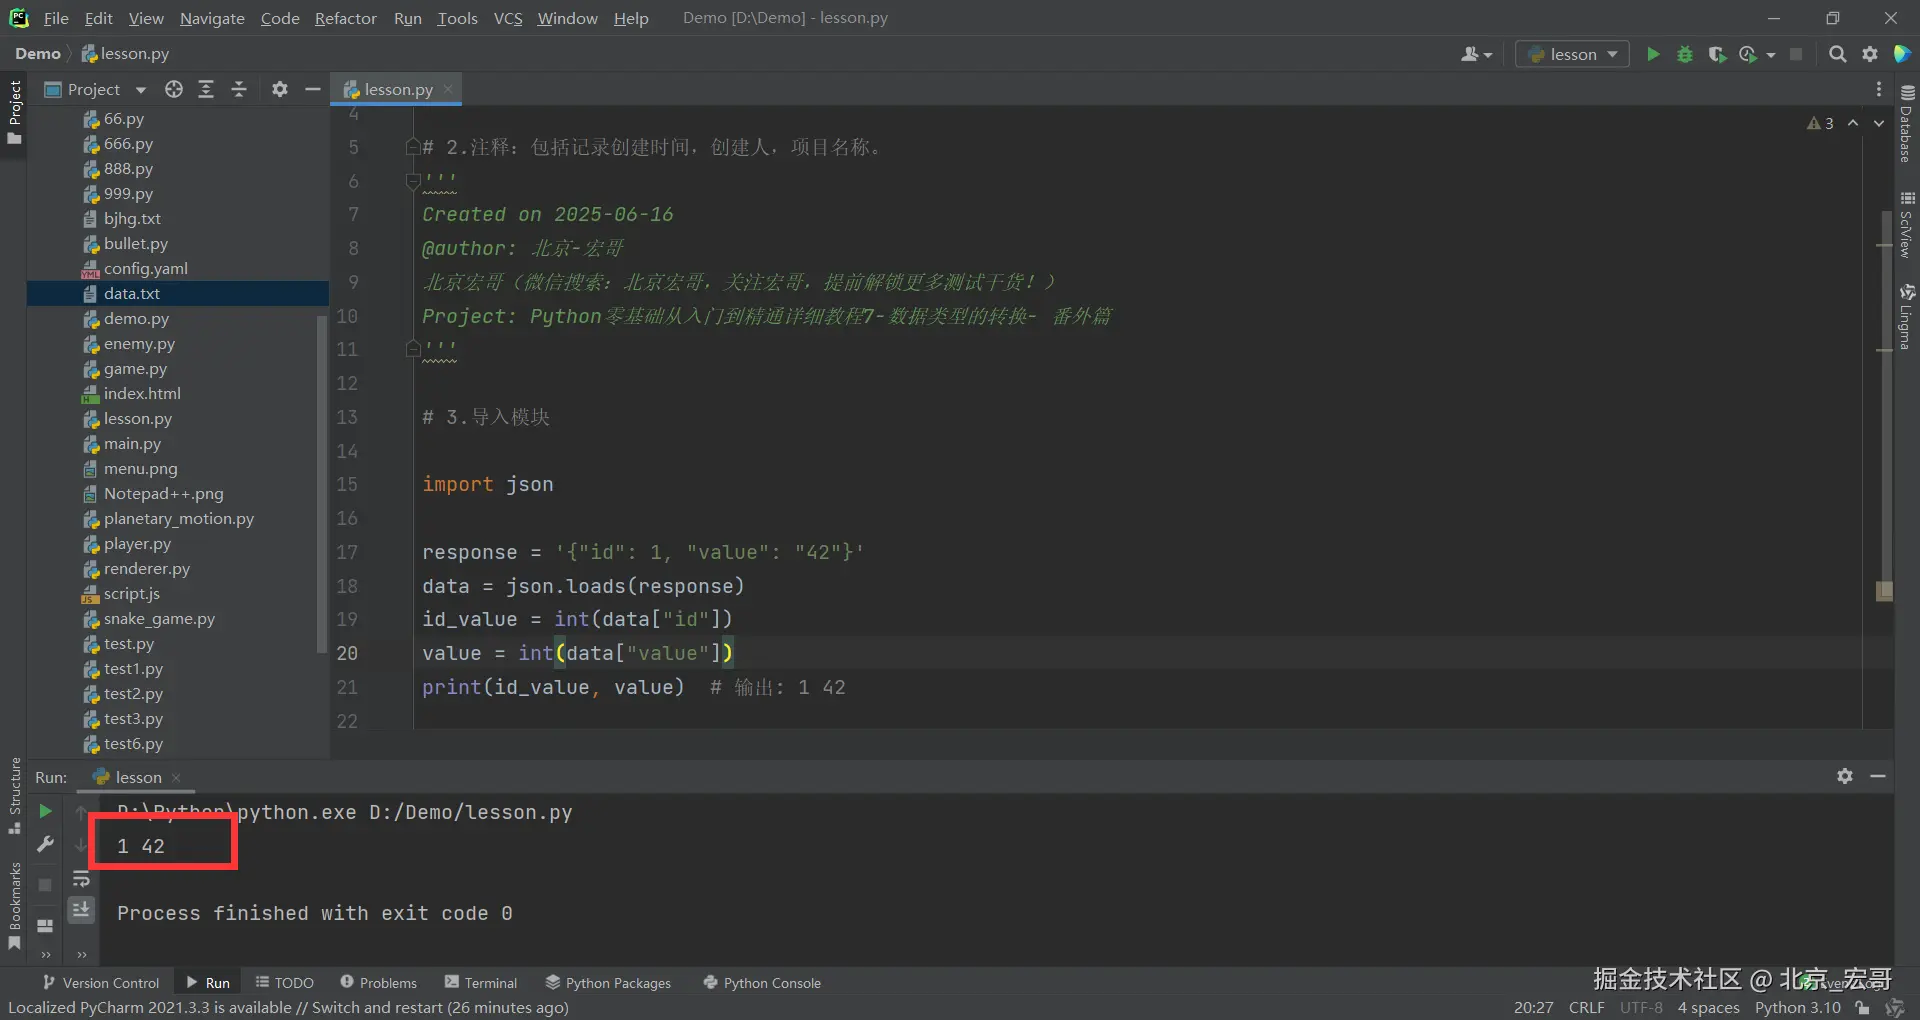Rerun lesson in the Run panel
This screenshot has height=1020, width=1920.
[x=45, y=811]
